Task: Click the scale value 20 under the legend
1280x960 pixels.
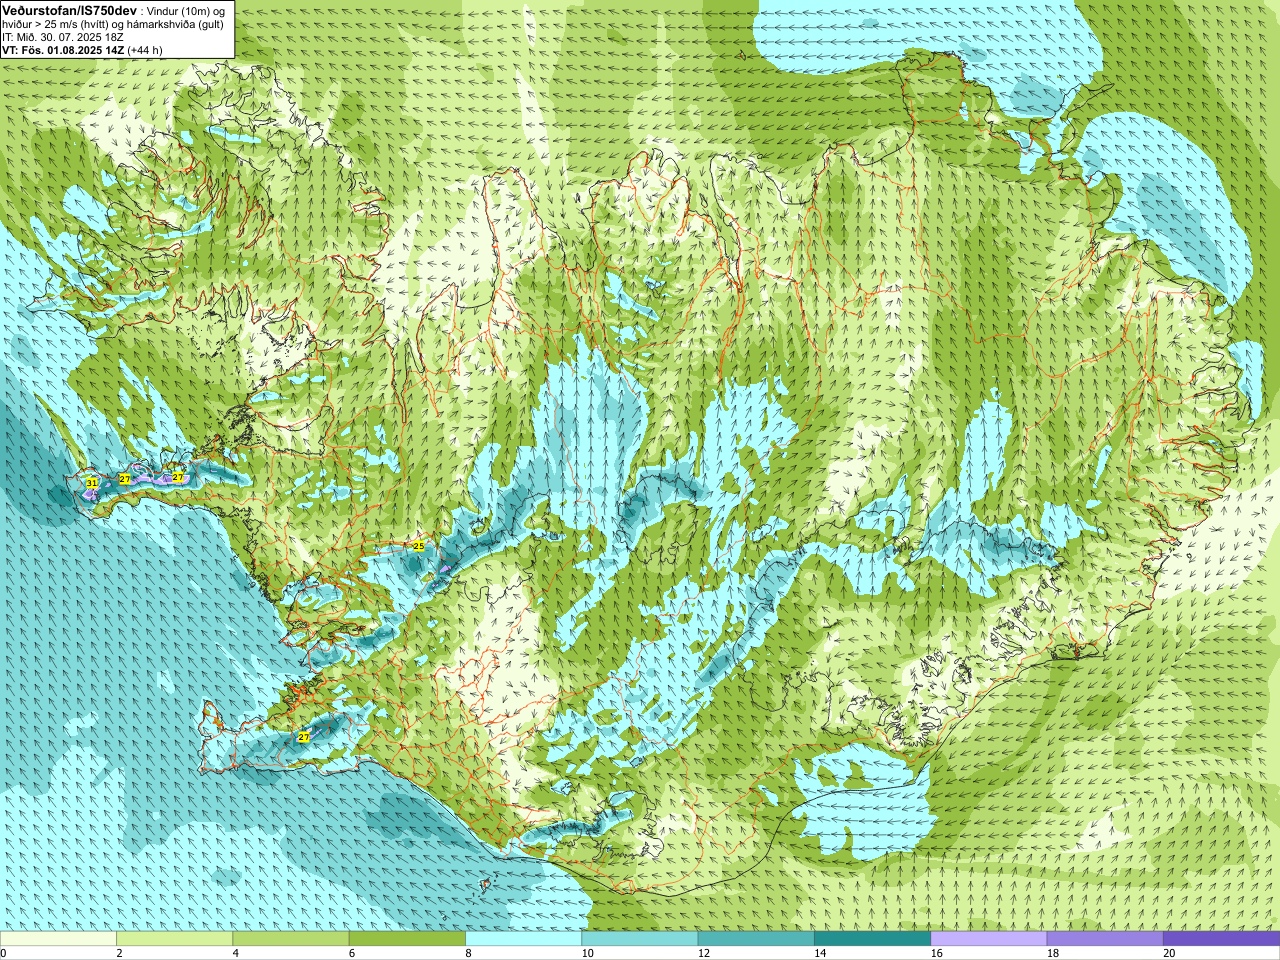Action: click(x=1169, y=954)
